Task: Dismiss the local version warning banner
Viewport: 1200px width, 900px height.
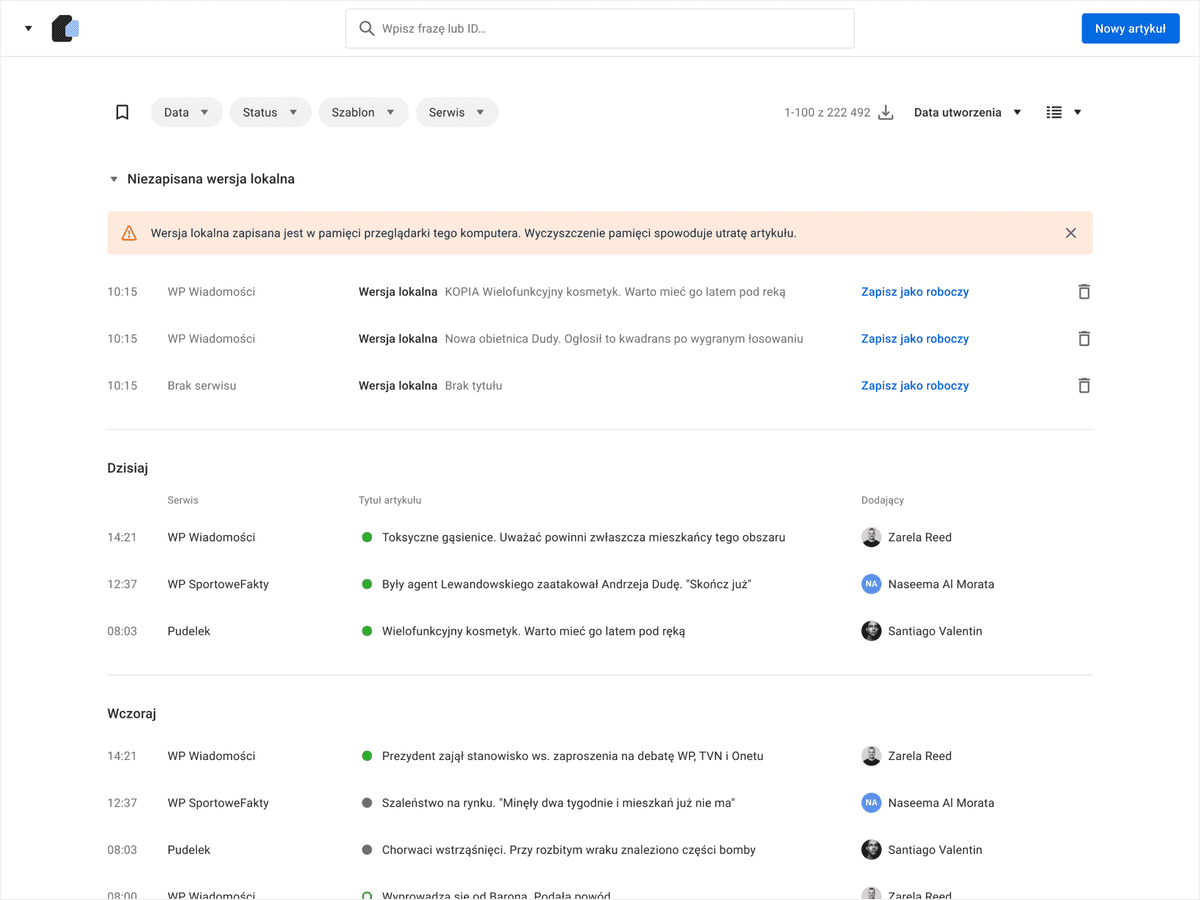Action: coord(1071,233)
